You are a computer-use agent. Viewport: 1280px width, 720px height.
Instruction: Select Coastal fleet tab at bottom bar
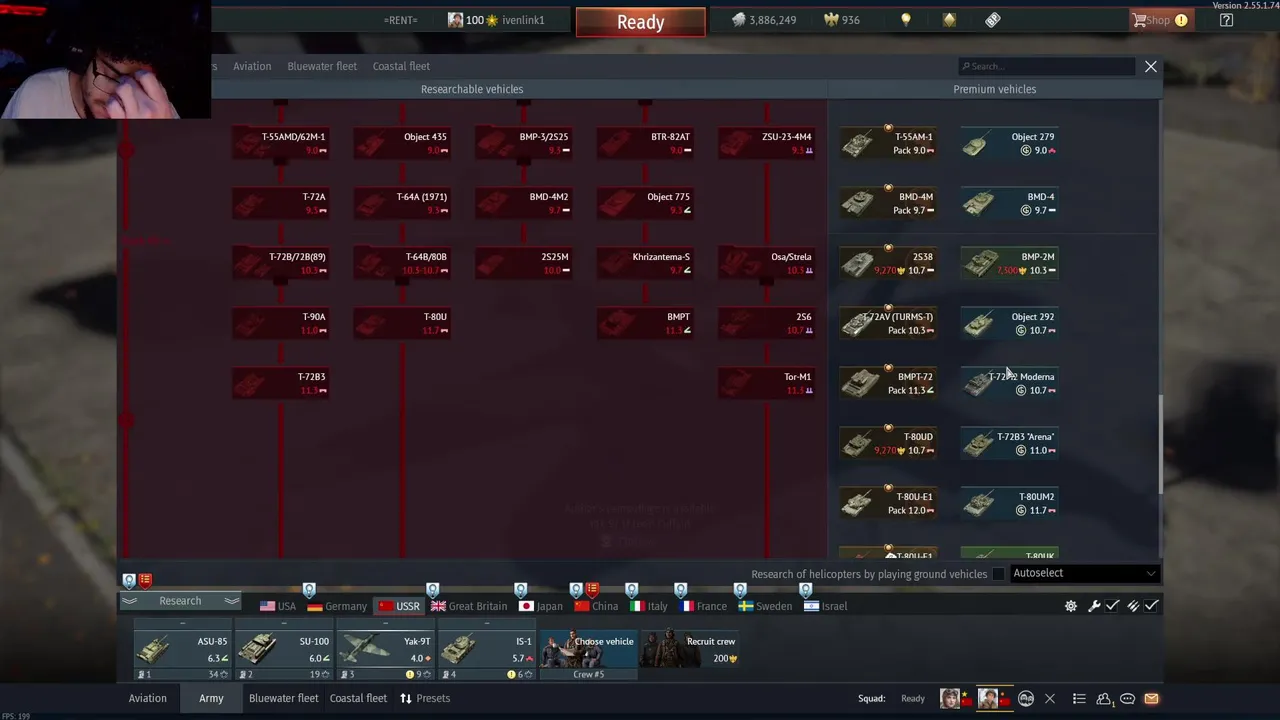point(358,698)
